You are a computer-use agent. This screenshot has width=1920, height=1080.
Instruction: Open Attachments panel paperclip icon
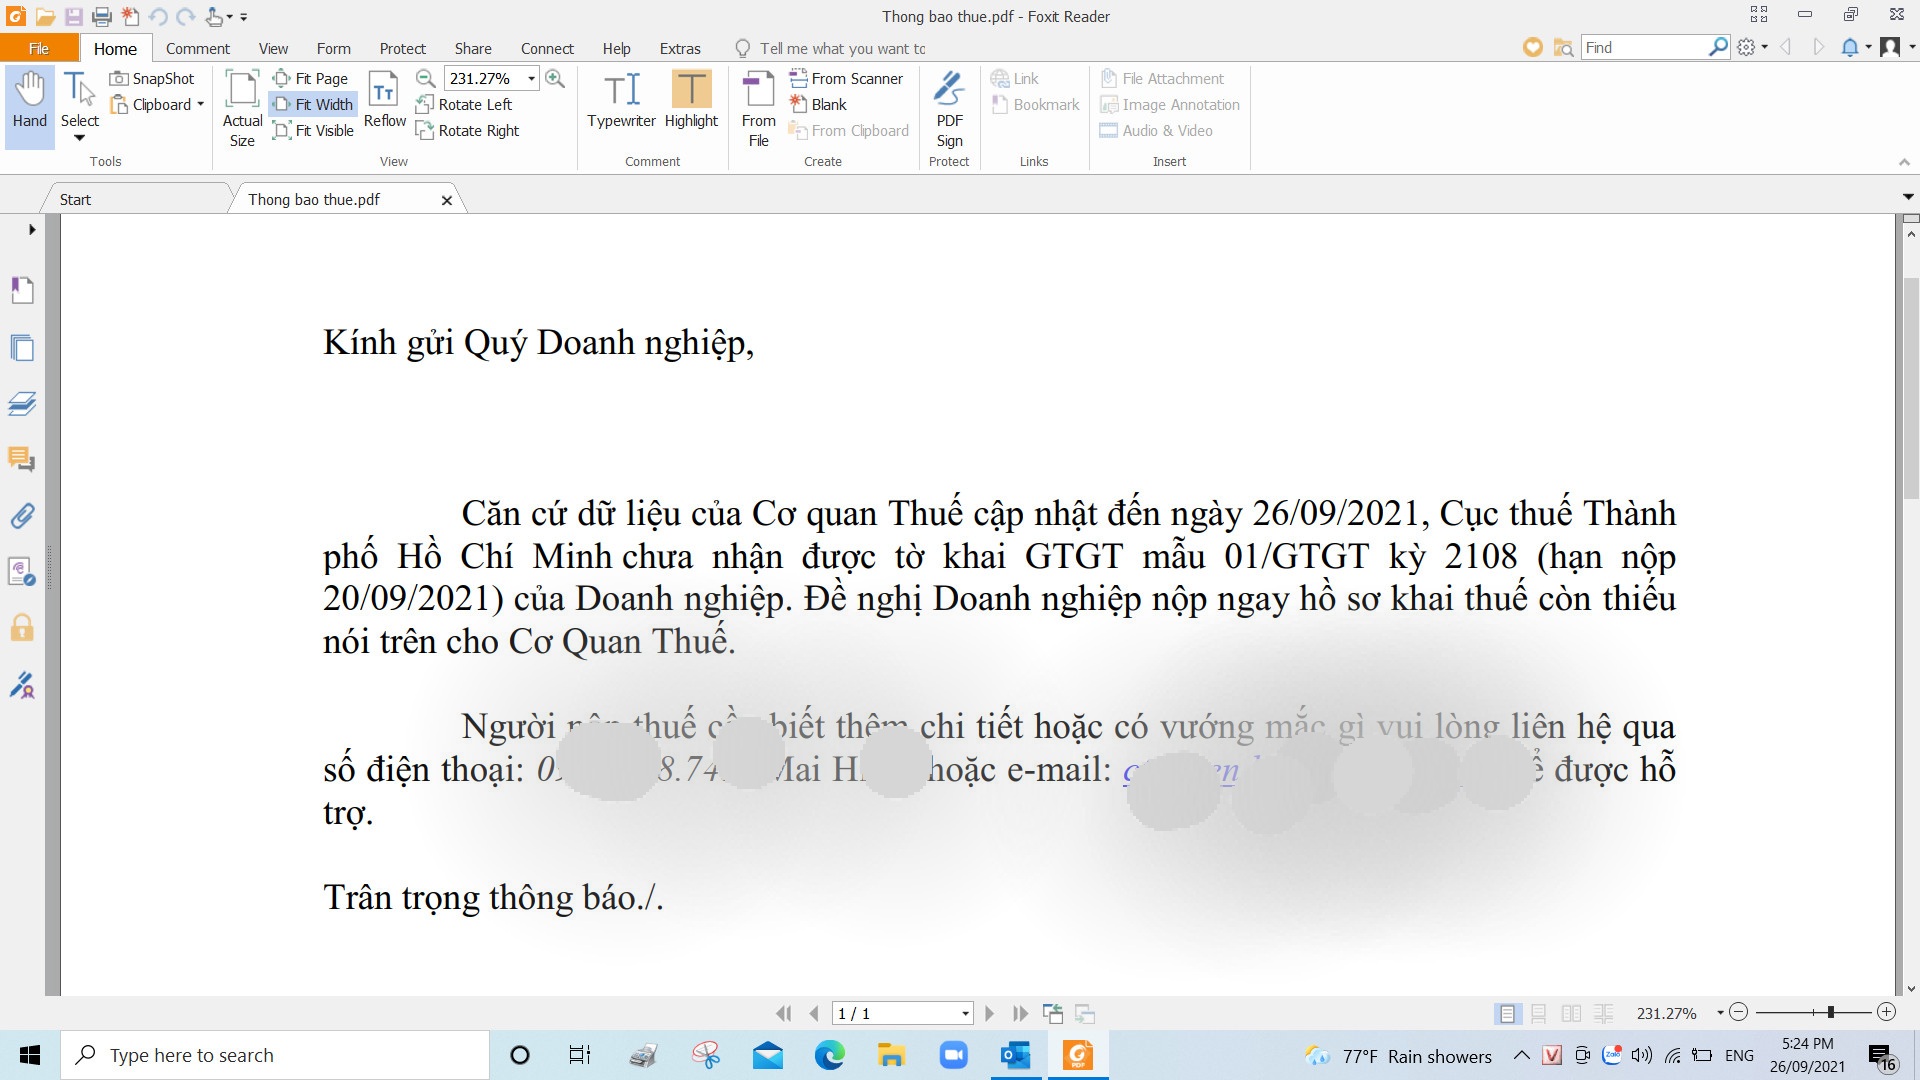click(x=22, y=516)
